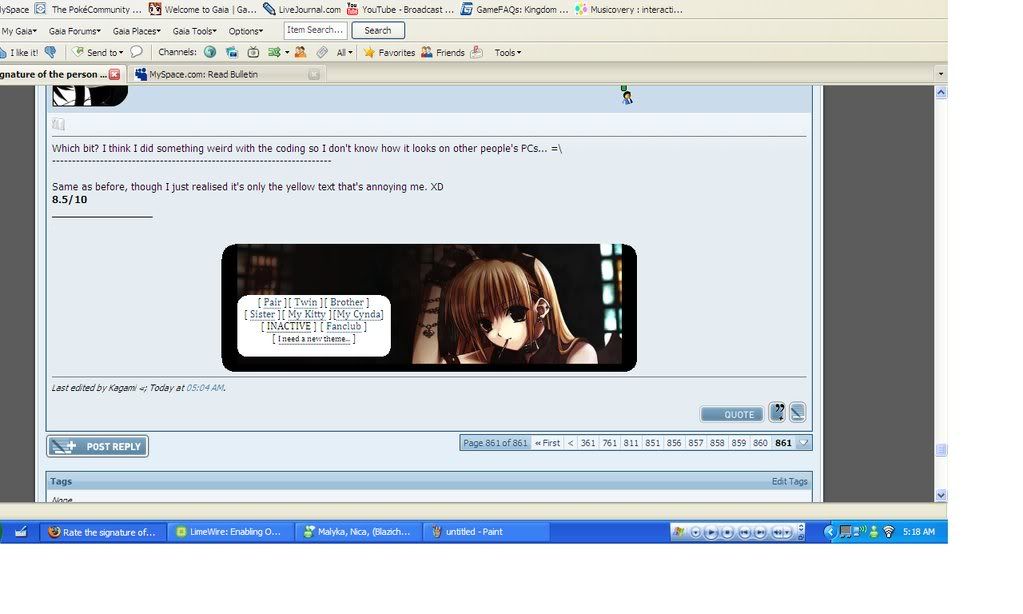
Task: Click the small post icon above the message
Action: pos(58,124)
